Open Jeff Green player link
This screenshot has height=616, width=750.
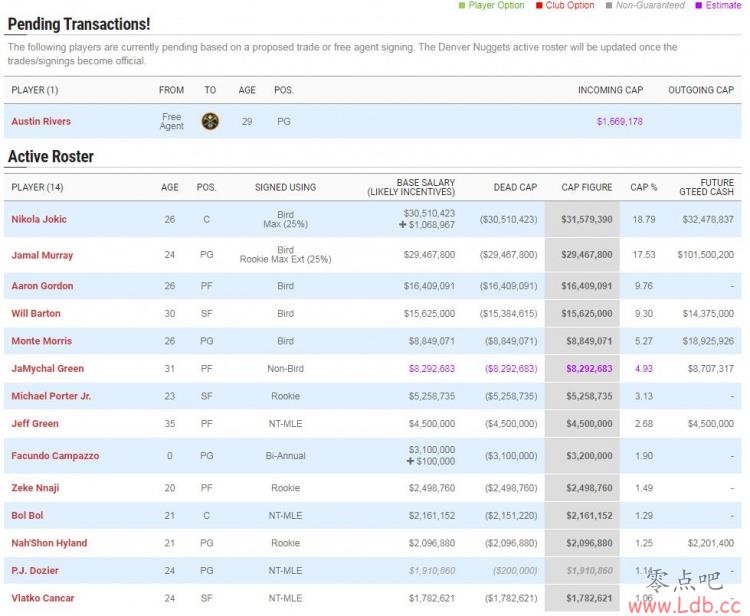pos(35,424)
